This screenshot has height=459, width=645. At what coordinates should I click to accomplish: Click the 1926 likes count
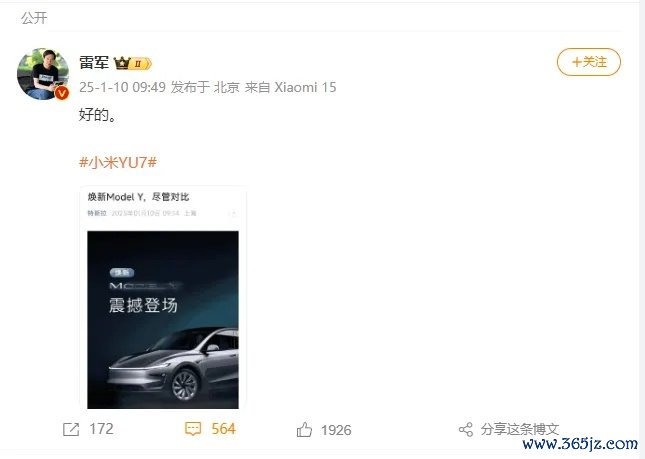pos(336,430)
